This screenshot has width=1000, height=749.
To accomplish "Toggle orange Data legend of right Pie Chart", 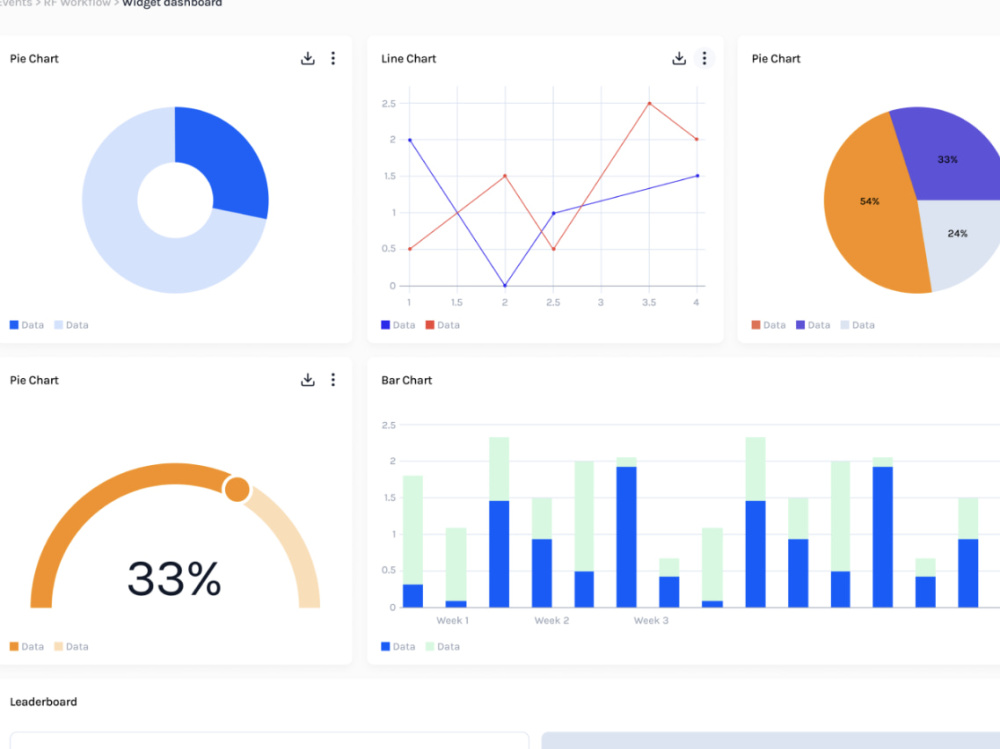I will click(x=768, y=325).
